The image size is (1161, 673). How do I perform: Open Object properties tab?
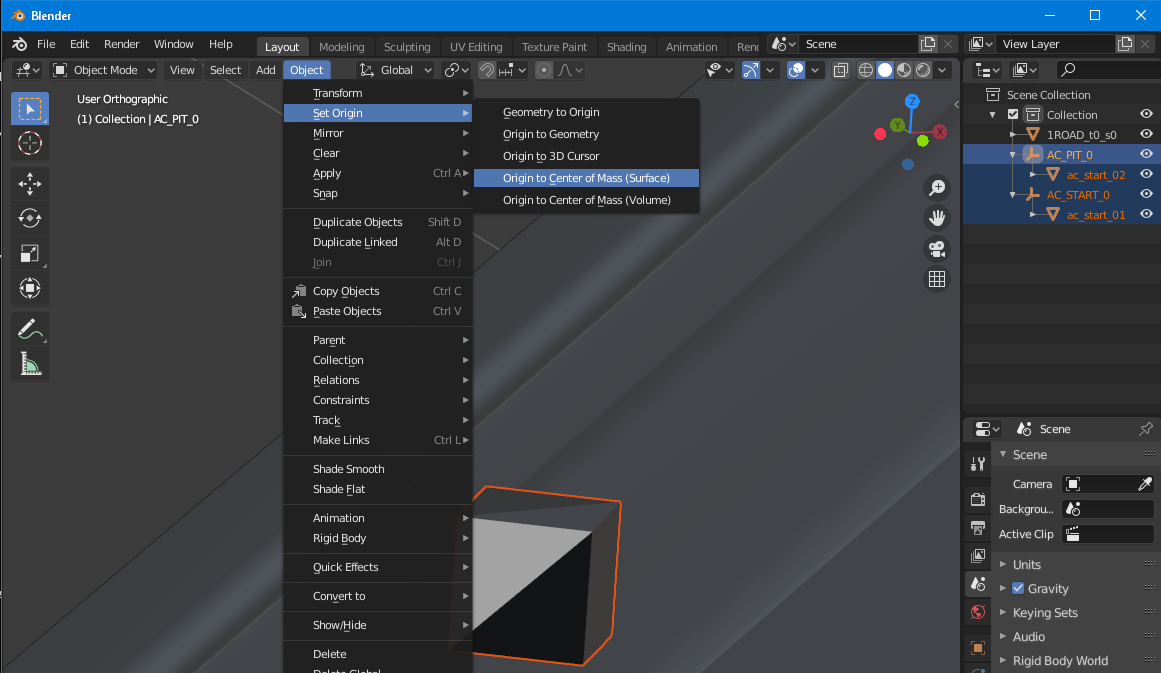[x=978, y=648]
